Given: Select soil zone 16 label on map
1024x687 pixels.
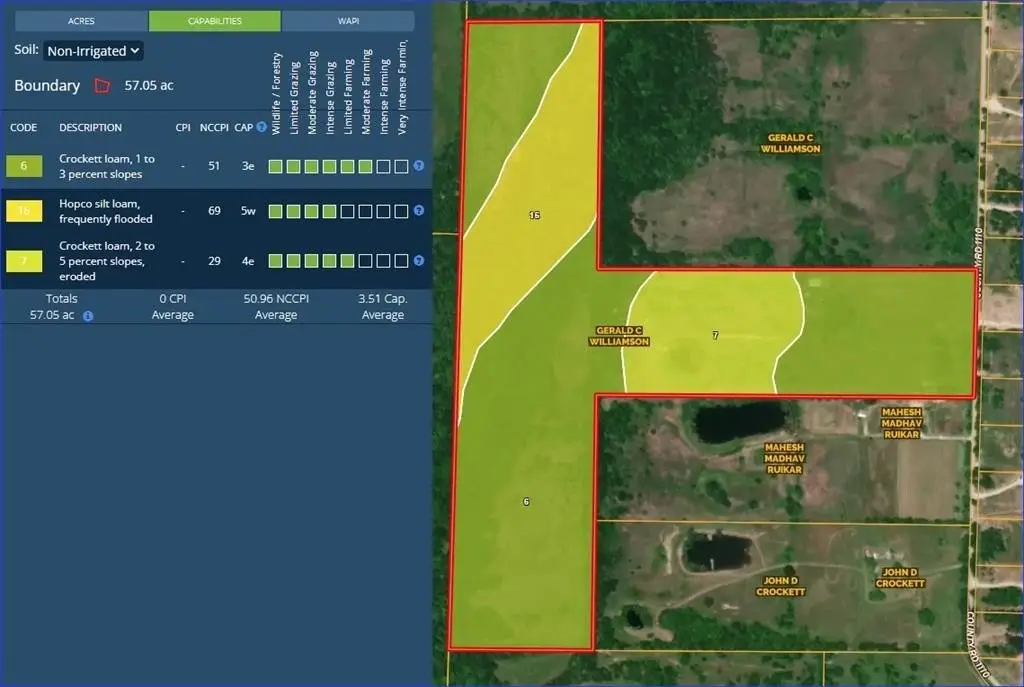Looking at the screenshot, I should tap(535, 215).
